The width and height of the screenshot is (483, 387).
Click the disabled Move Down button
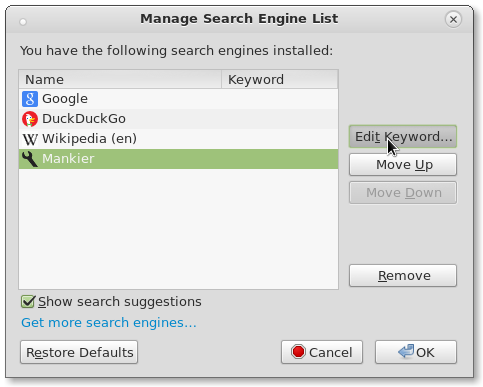[x=403, y=193]
